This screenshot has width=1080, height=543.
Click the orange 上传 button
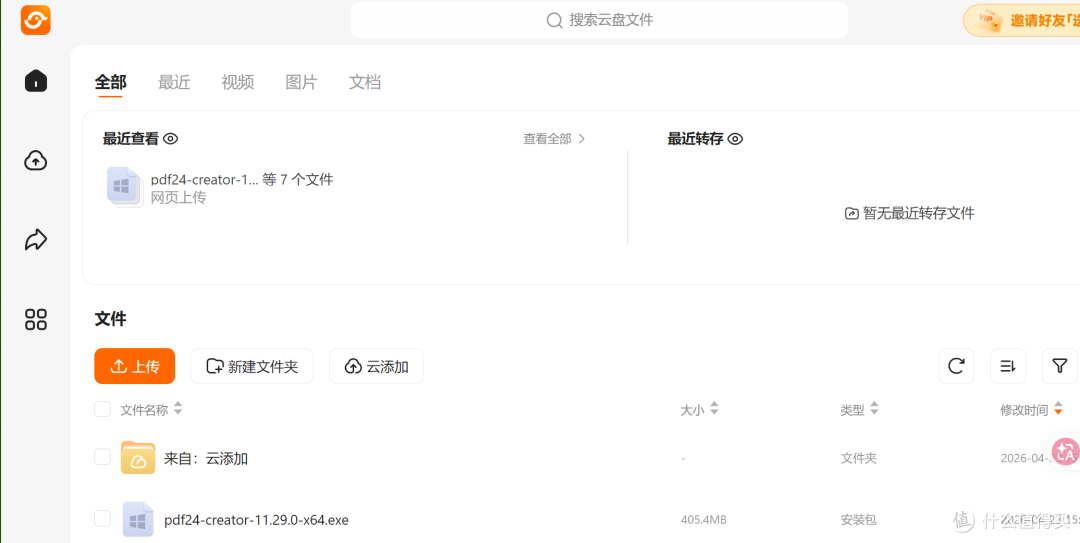(134, 366)
